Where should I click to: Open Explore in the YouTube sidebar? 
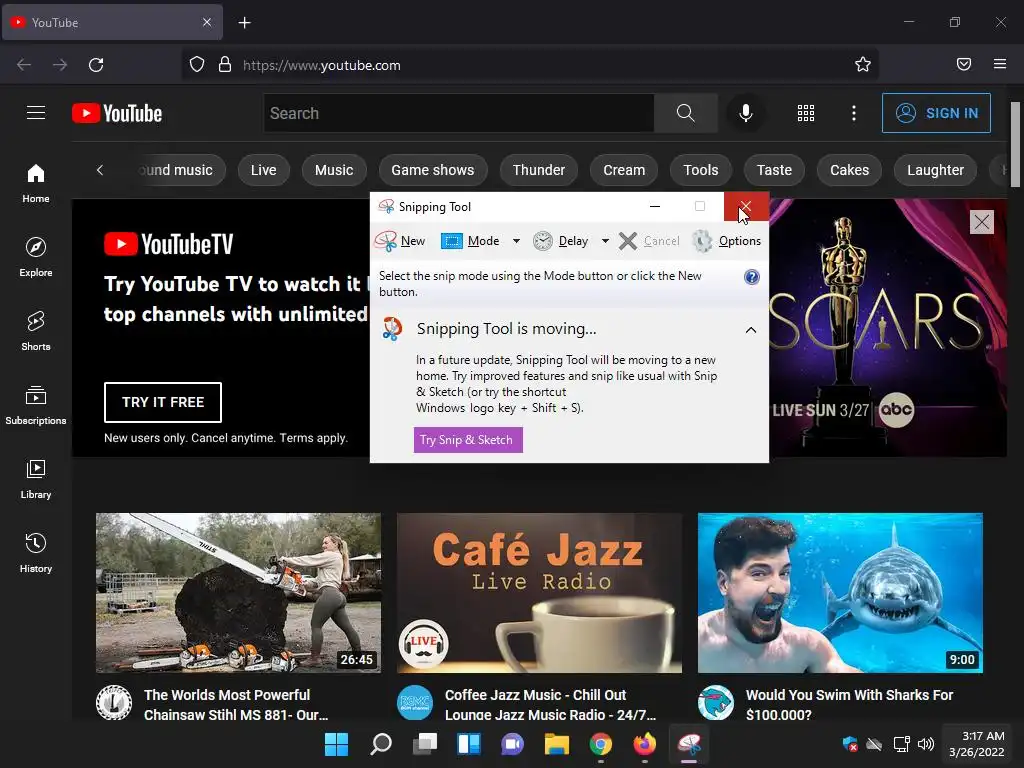pyautogui.click(x=36, y=257)
